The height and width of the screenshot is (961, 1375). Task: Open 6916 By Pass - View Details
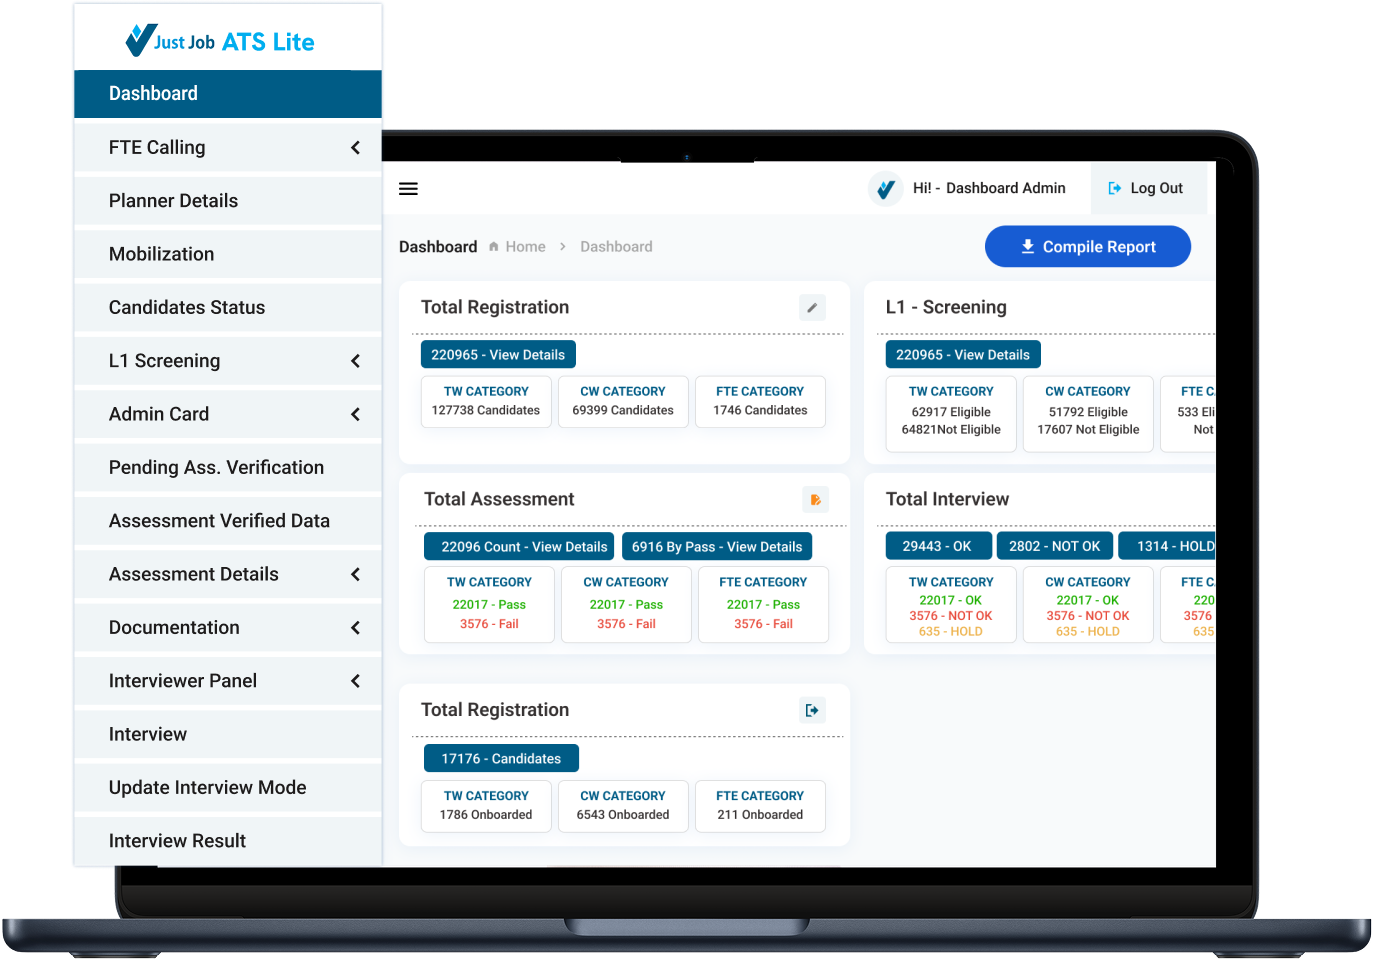click(x=716, y=547)
